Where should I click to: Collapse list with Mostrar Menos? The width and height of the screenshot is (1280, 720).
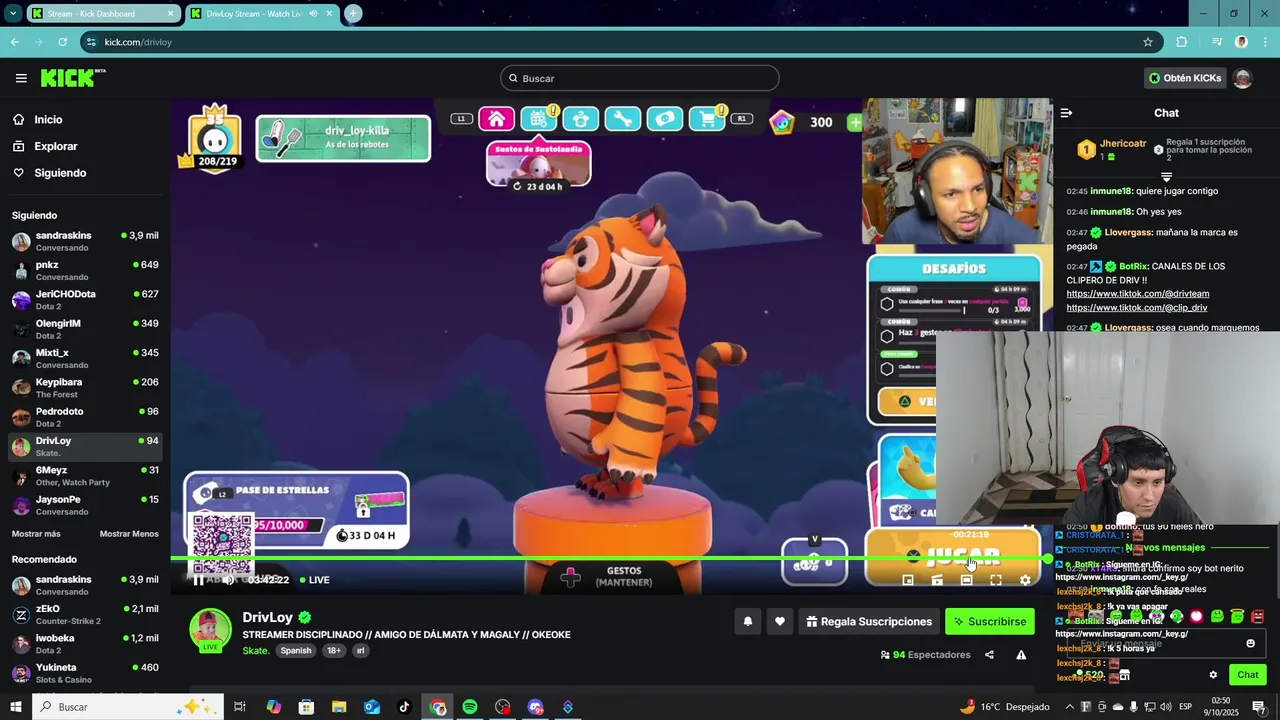(129, 534)
